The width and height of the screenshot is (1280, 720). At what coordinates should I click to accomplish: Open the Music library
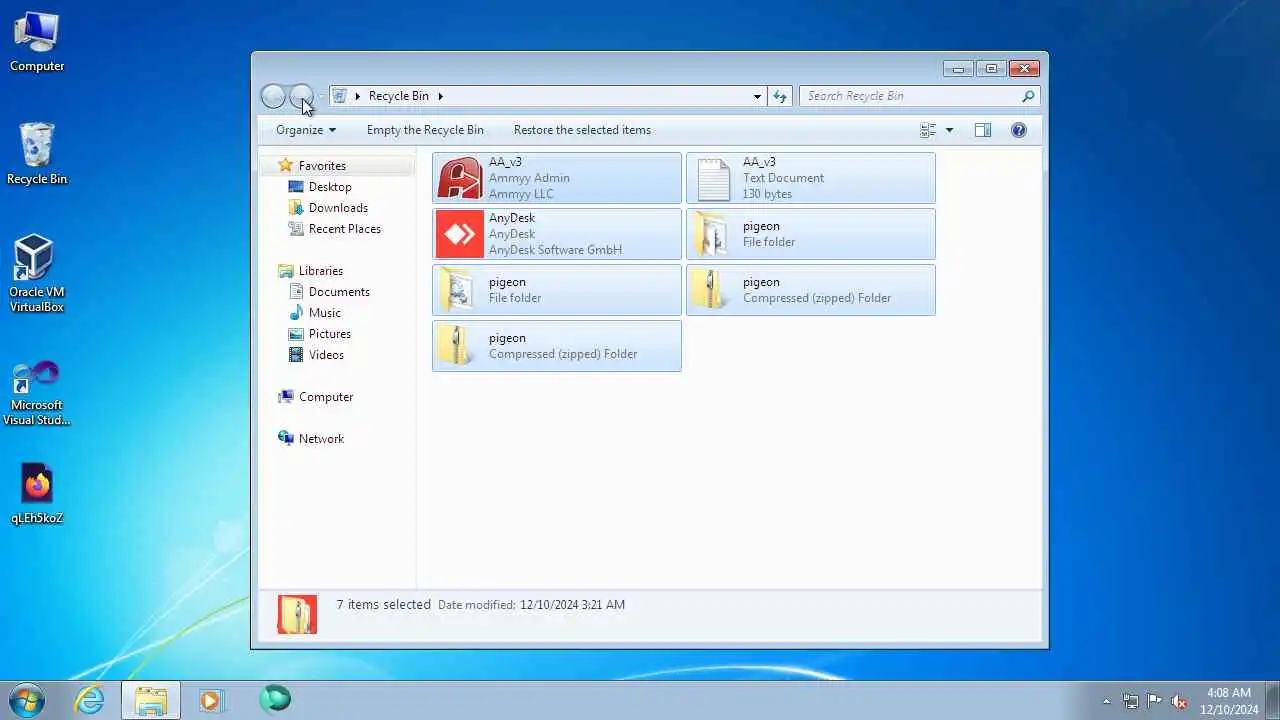[324, 313]
